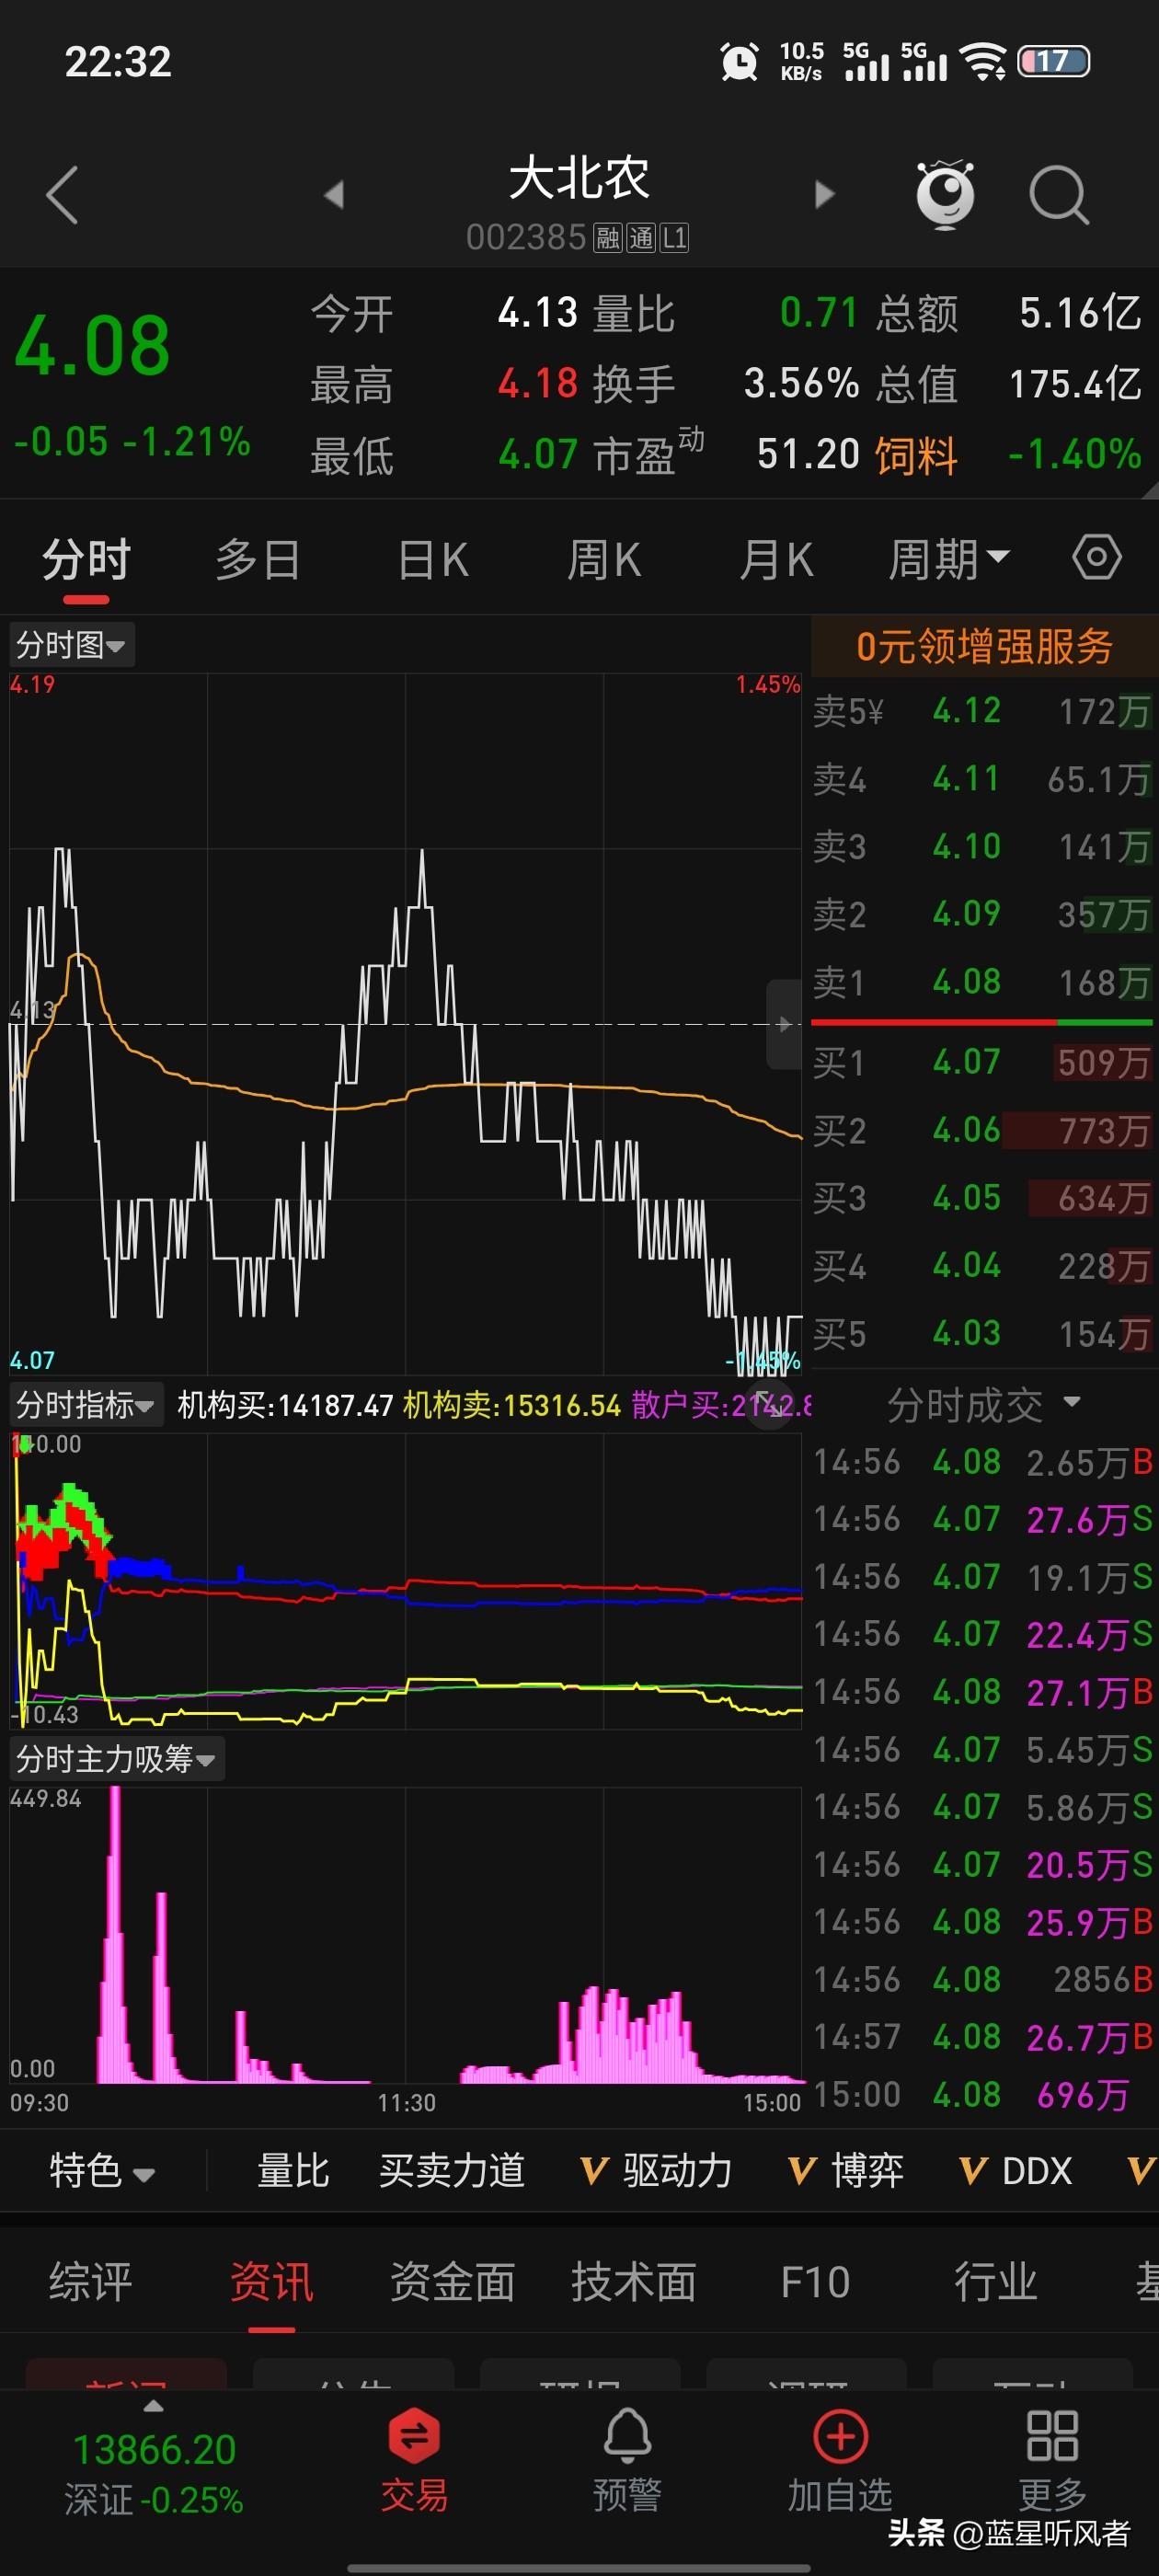Select the 驱动力 VIP indicator

point(656,2171)
